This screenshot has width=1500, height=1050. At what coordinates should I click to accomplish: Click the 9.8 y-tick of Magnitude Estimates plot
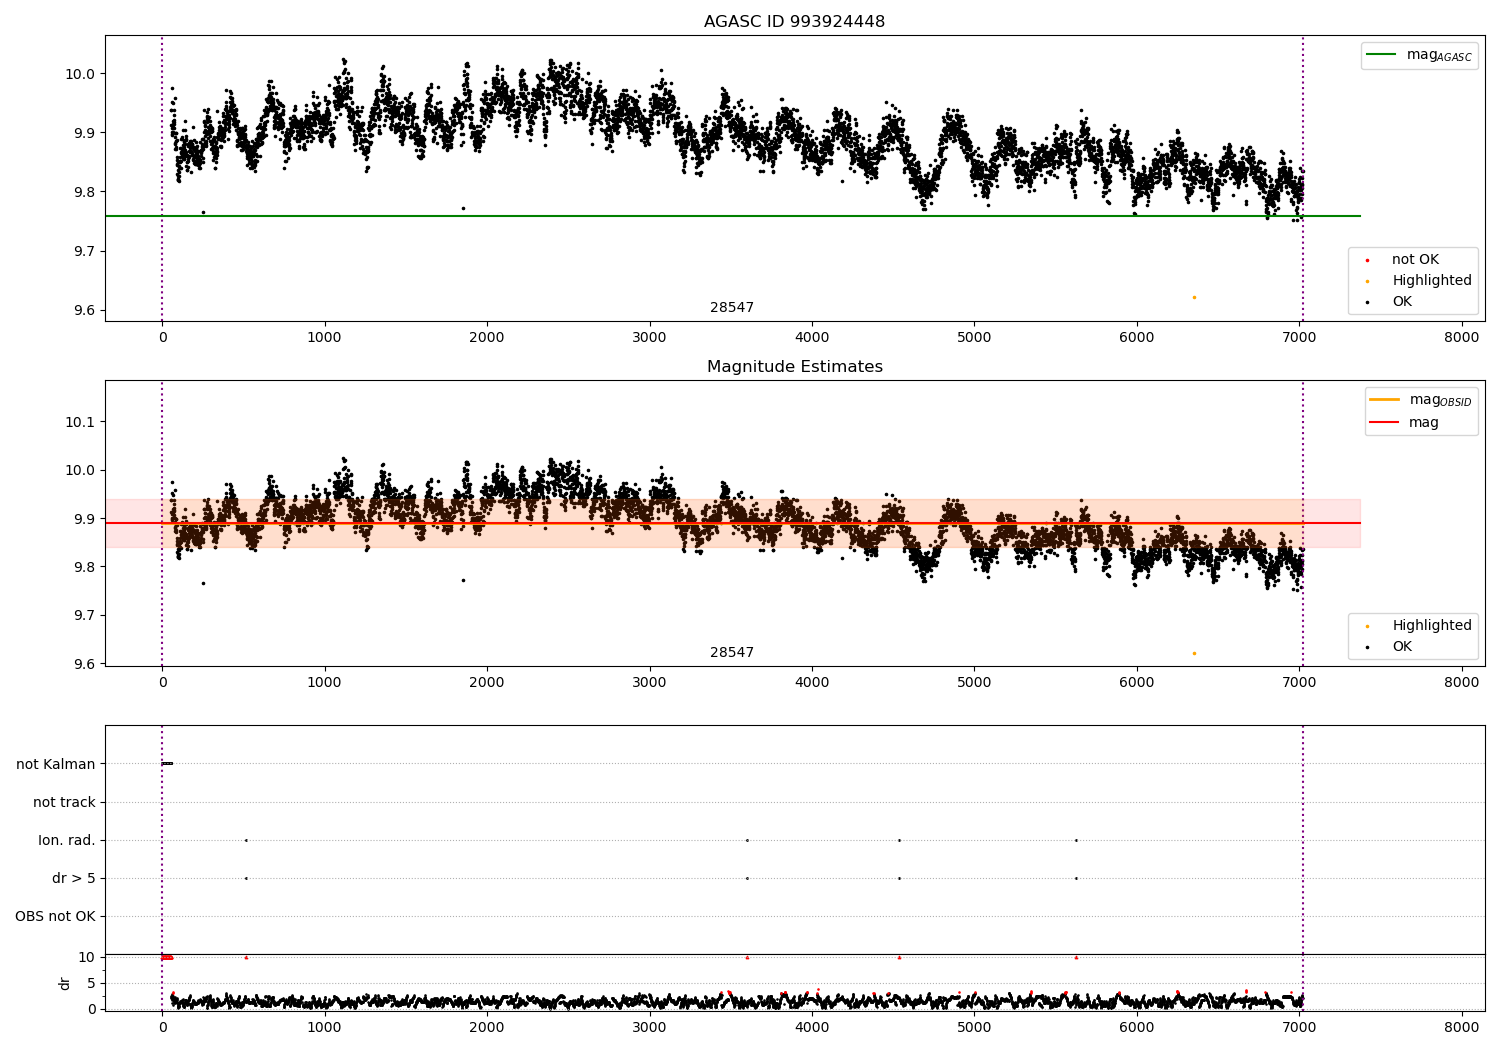84,567
